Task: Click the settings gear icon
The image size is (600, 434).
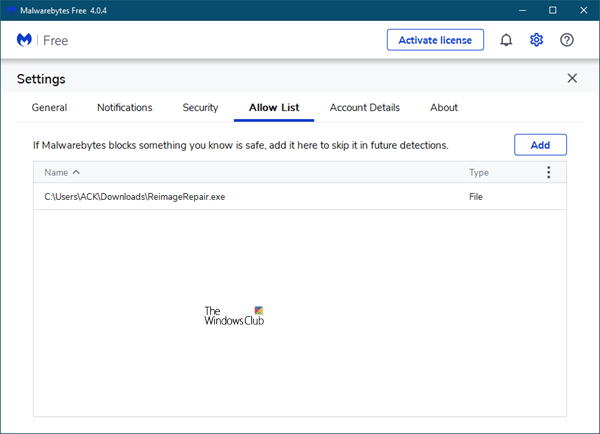Action: (536, 40)
